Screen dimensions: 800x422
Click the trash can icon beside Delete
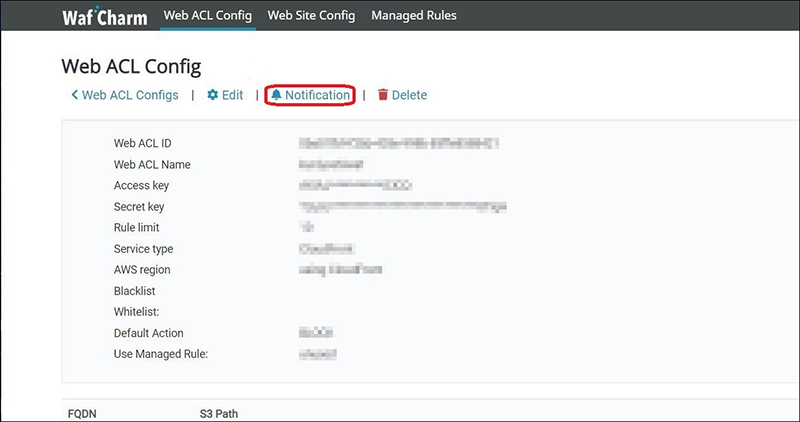click(383, 95)
